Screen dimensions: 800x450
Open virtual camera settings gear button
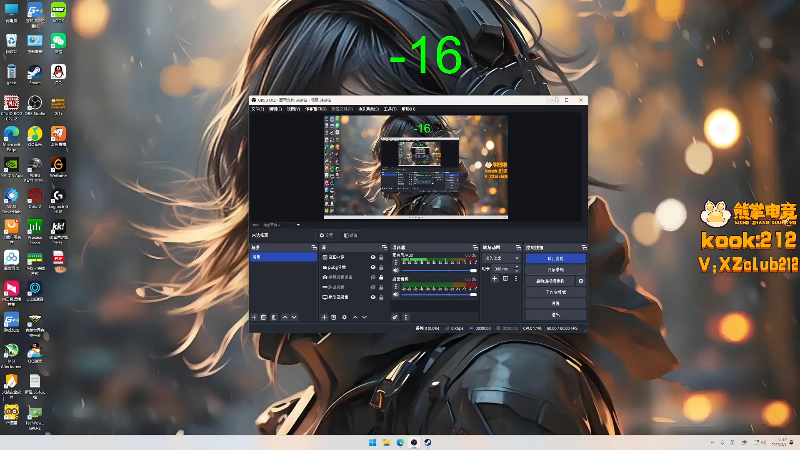581,281
